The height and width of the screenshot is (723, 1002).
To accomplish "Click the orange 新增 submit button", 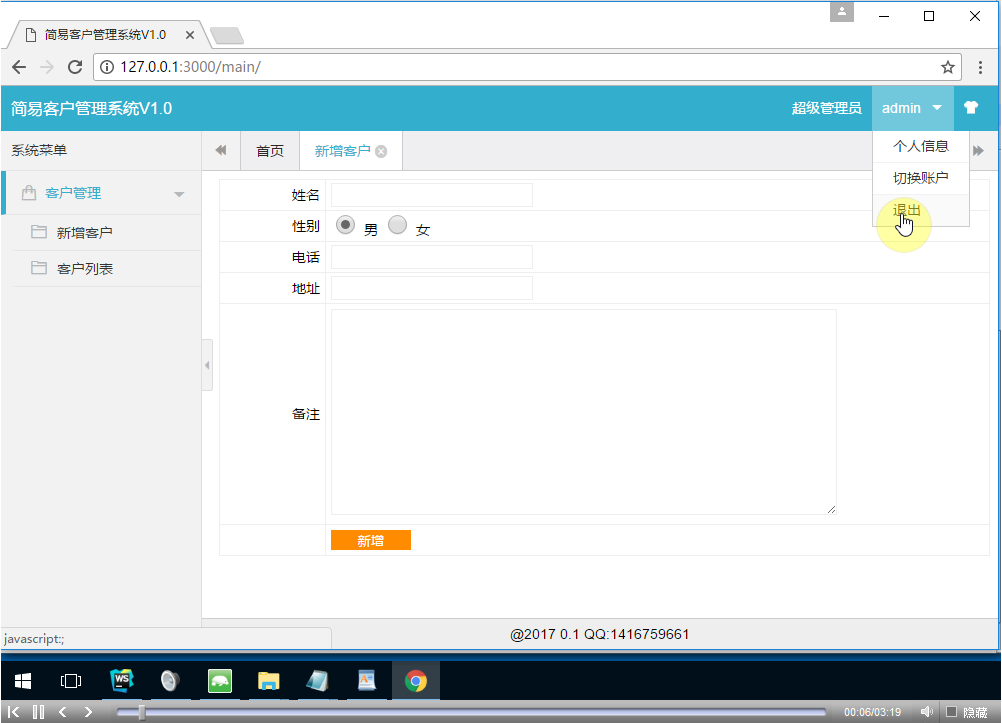I will tap(370, 540).
